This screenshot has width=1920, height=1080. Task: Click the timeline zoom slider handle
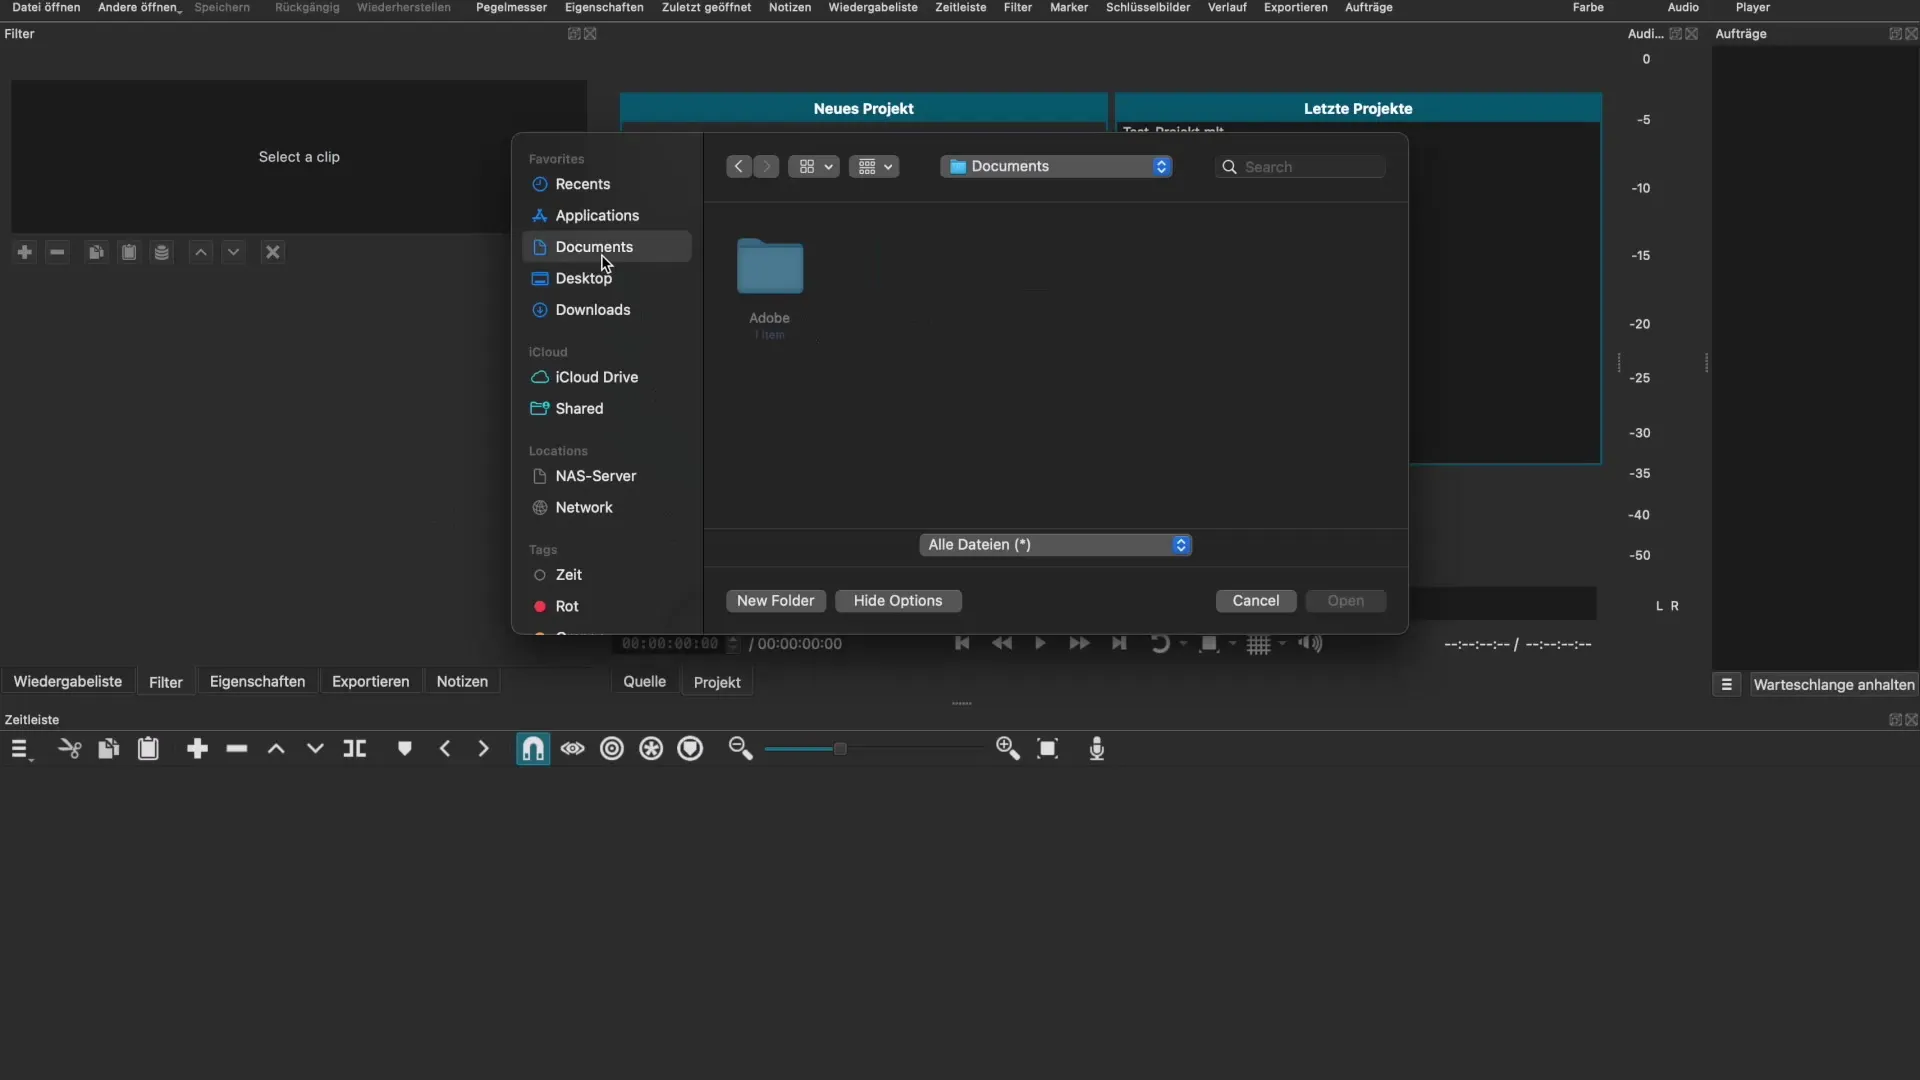840,749
